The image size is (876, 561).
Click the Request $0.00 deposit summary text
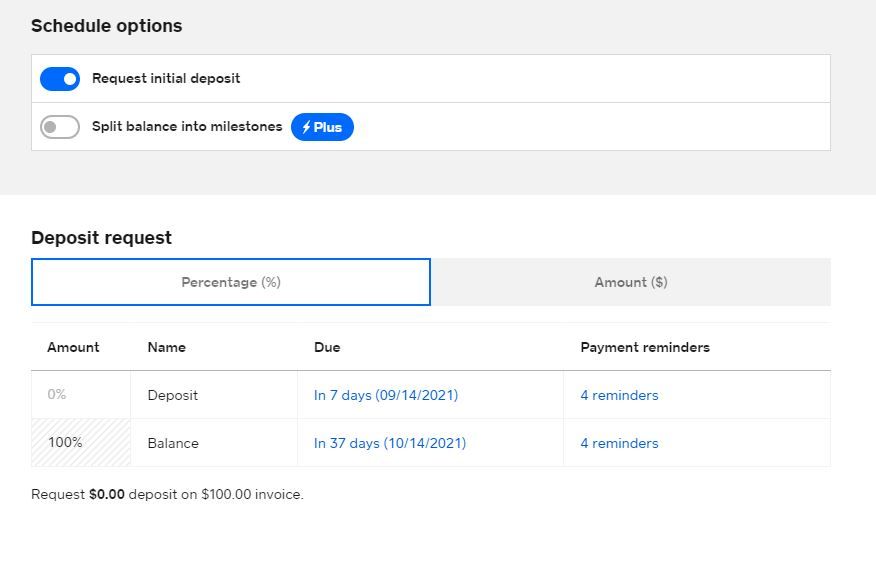167,494
